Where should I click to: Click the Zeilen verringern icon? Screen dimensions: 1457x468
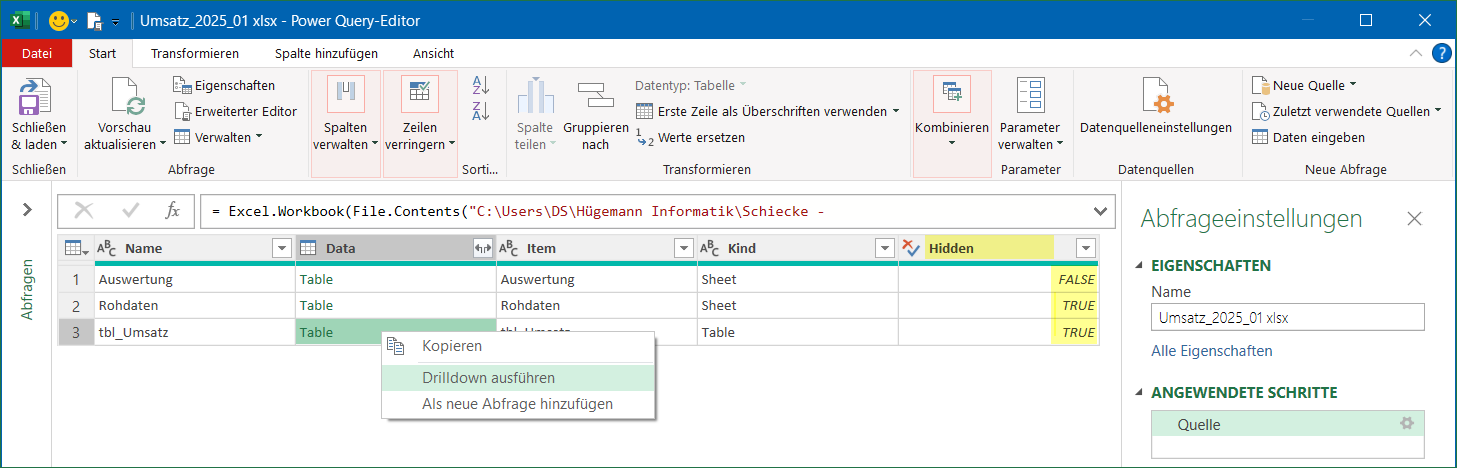(420, 95)
